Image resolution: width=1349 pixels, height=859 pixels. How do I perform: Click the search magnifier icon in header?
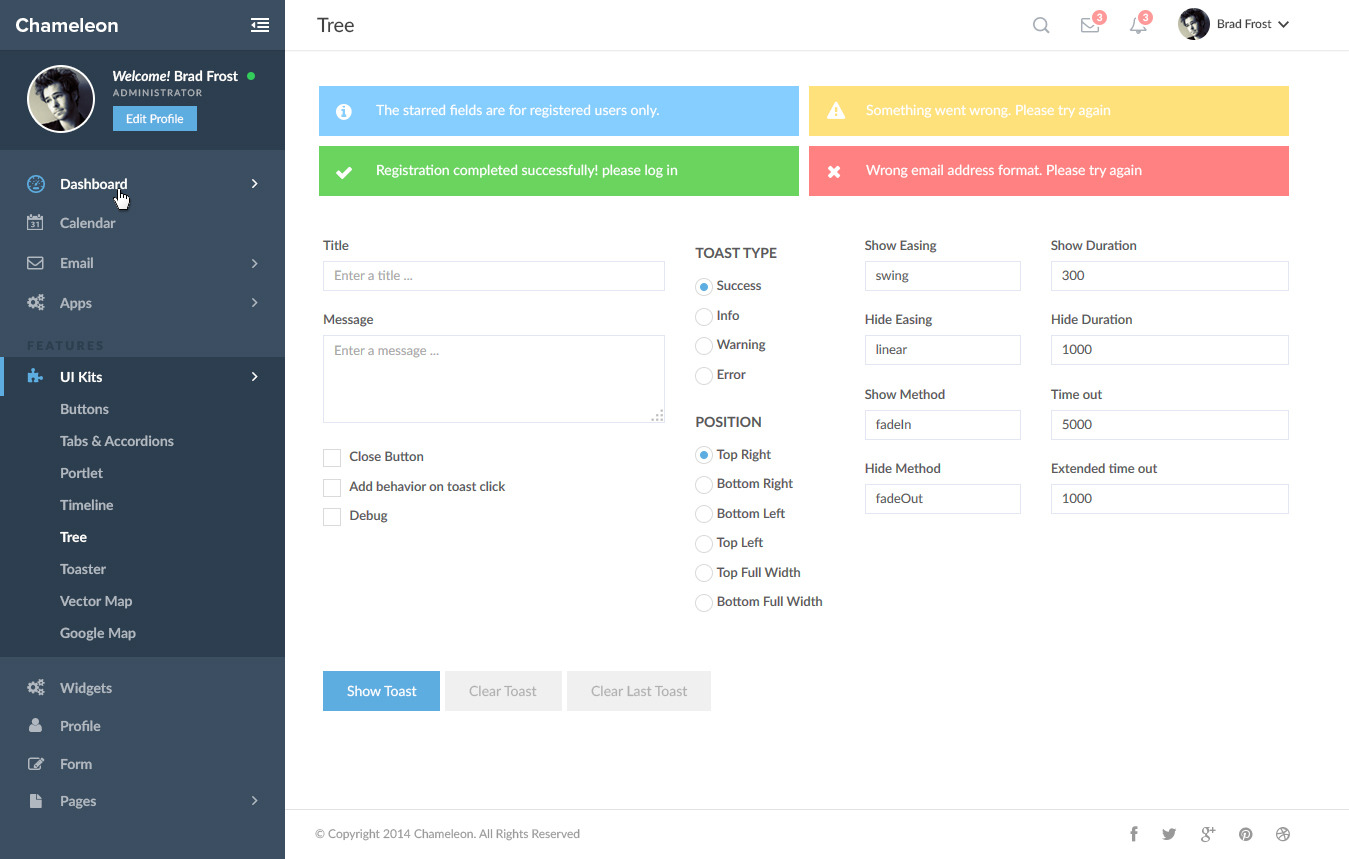pos(1041,25)
